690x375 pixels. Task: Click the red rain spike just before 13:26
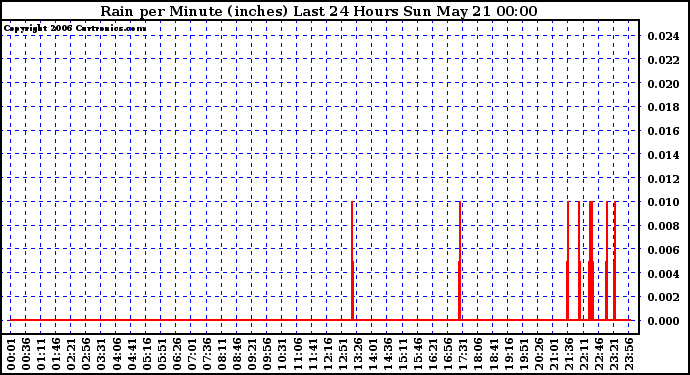(352, 261)
